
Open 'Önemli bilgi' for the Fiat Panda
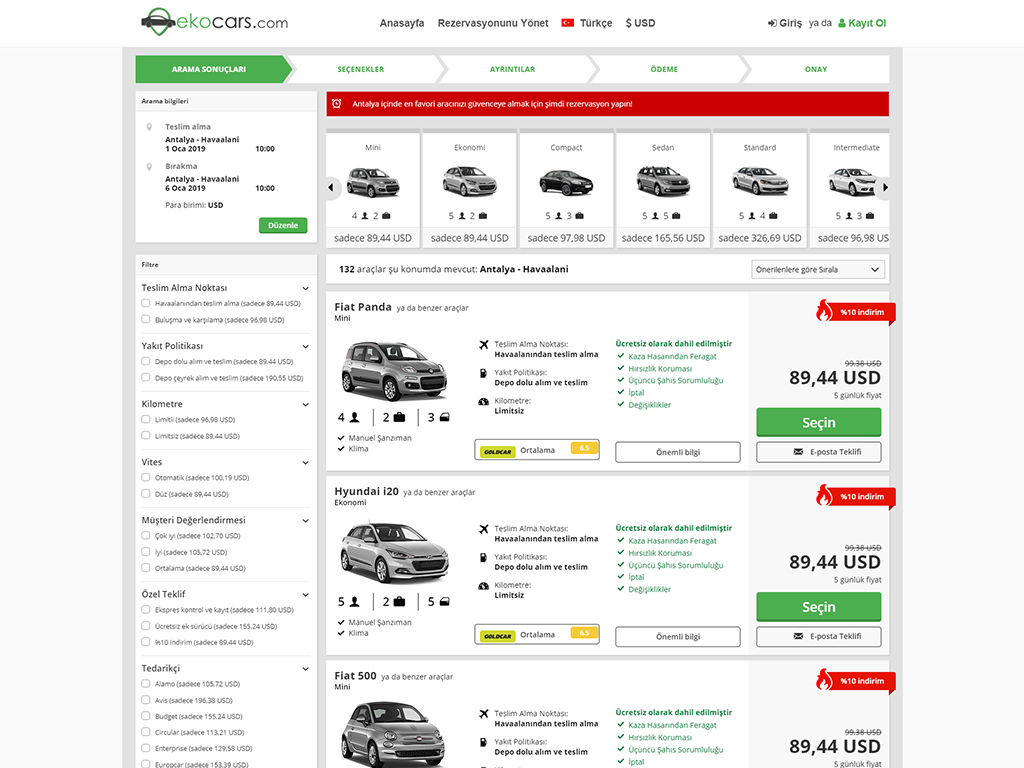[x=678, y=452]
